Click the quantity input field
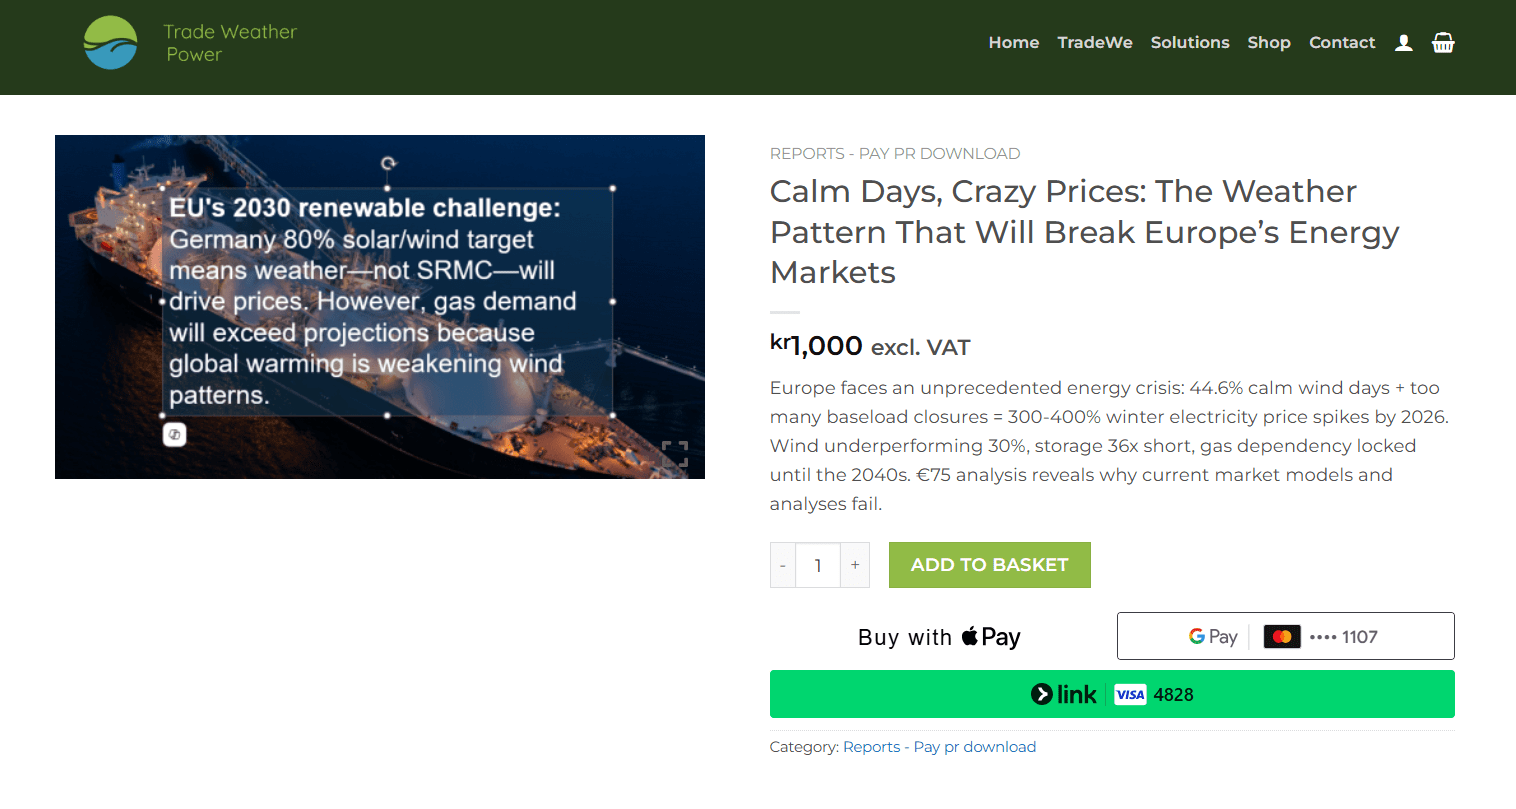This screenshot has width=1516, height=809. (818, 565)
